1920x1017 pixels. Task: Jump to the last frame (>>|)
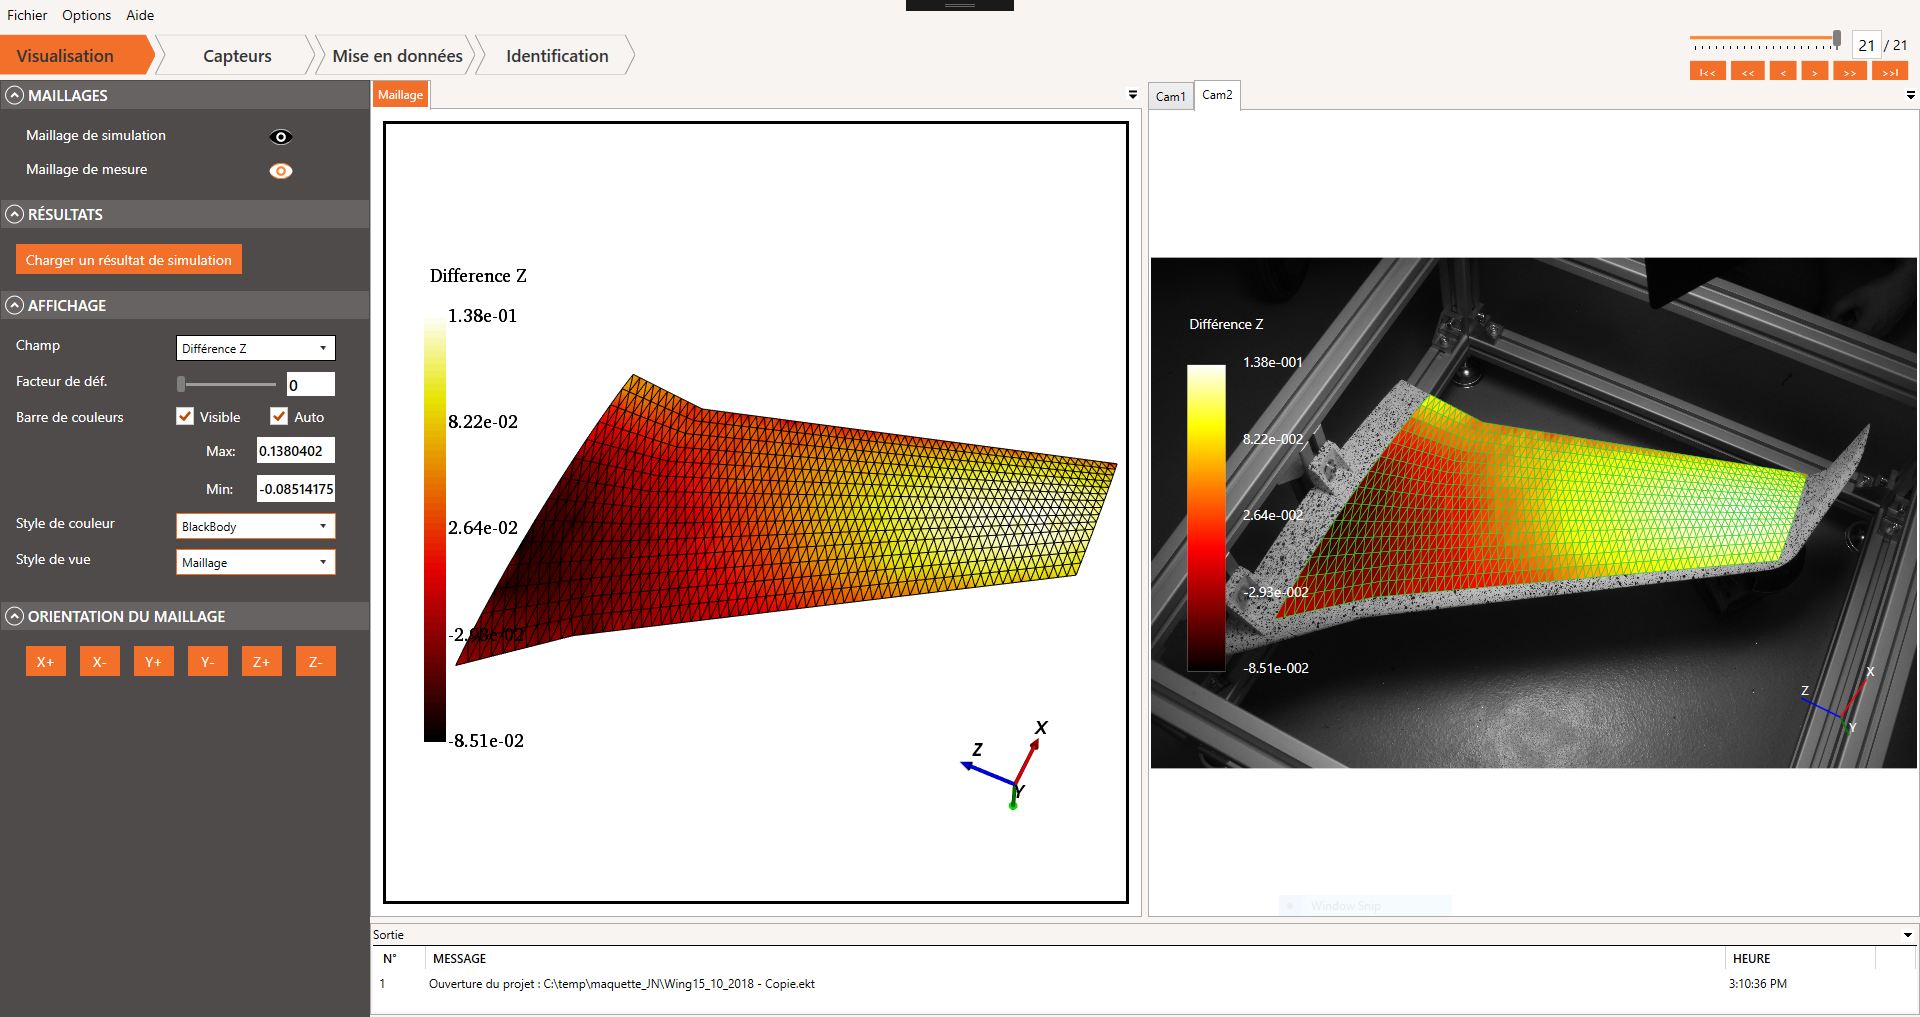click(1890, 72)
